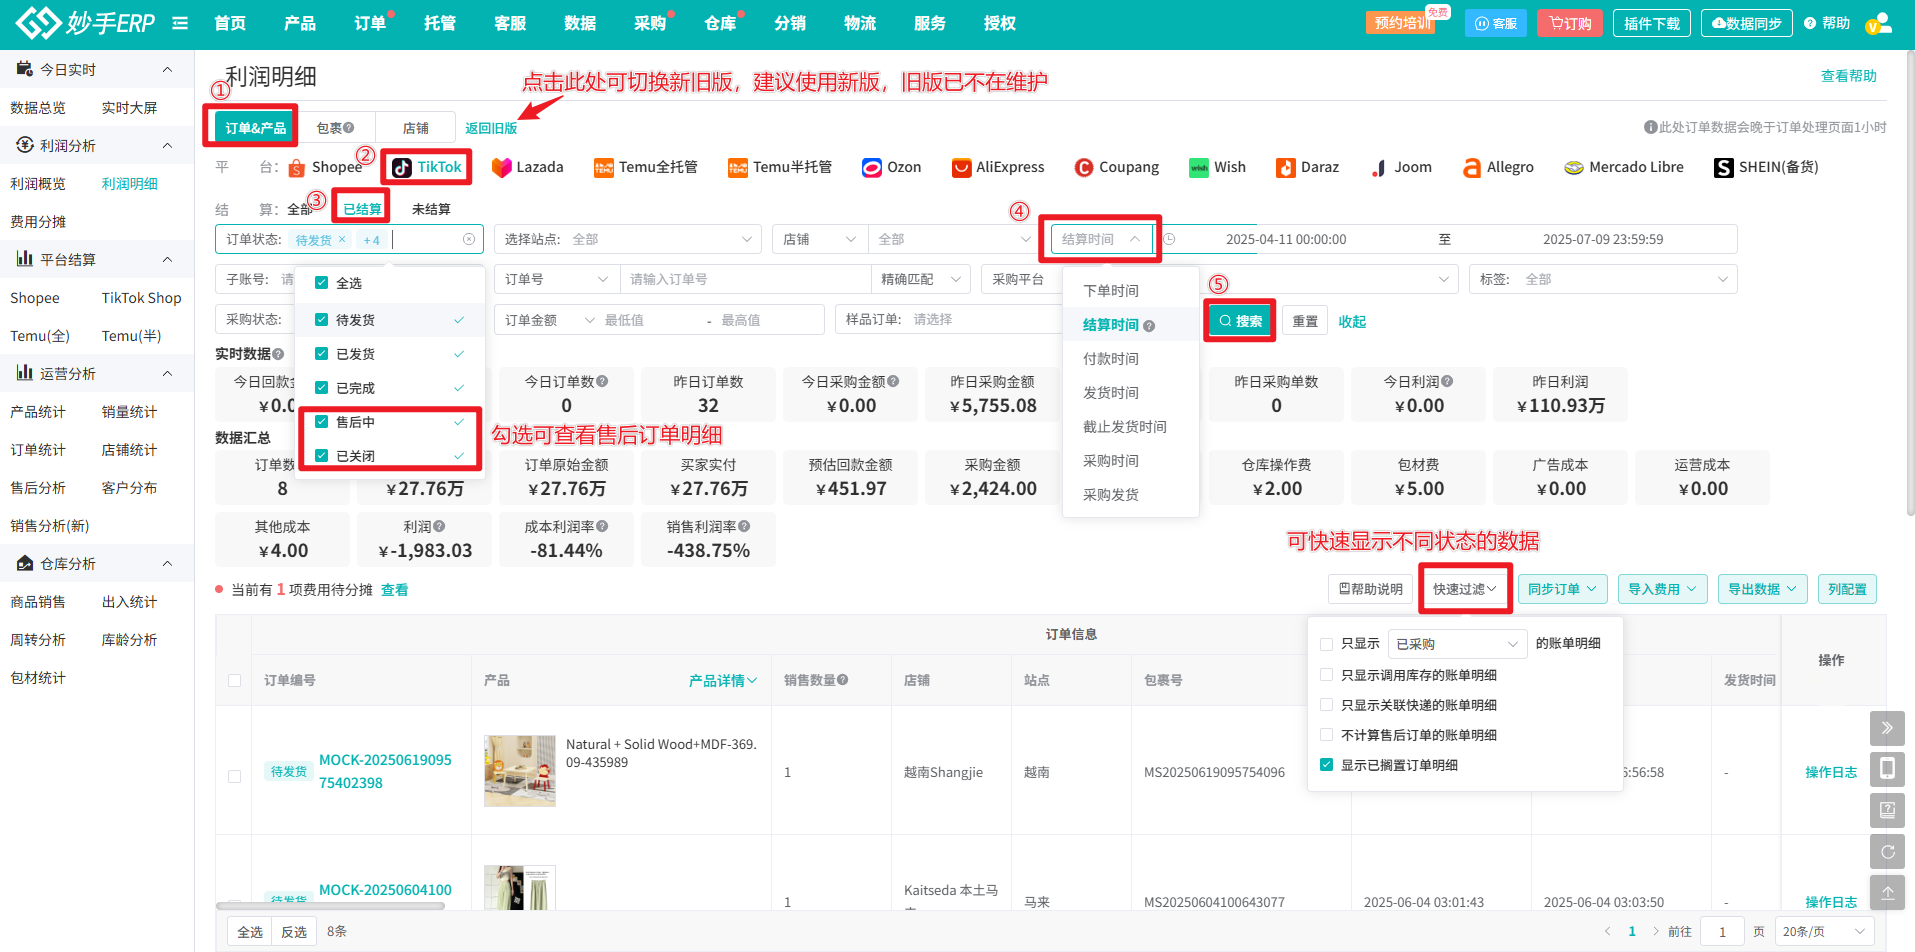The width and height of the screenshot is (1915, 952).
Task: Uncheck 已发货 in the status dropdown
Action: coord(322,354)
